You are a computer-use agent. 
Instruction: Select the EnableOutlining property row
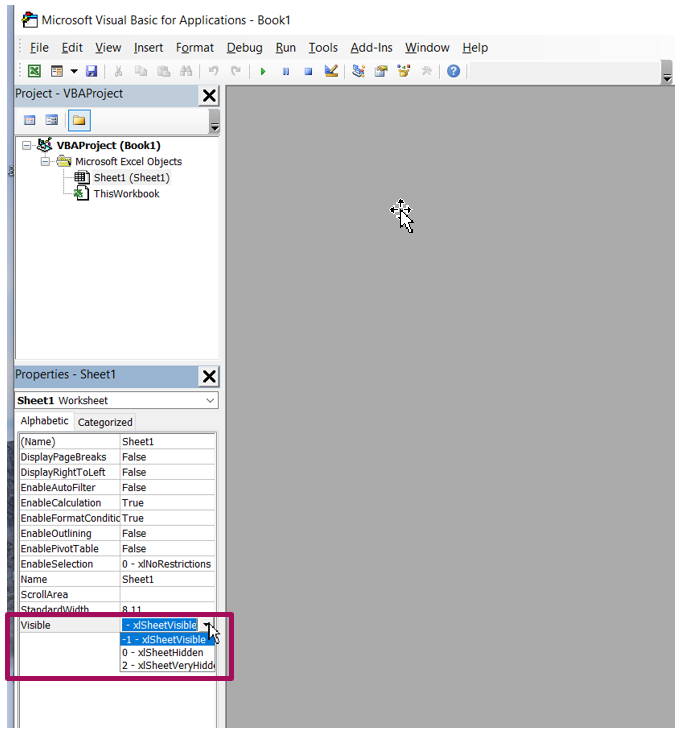click(117, 533)
